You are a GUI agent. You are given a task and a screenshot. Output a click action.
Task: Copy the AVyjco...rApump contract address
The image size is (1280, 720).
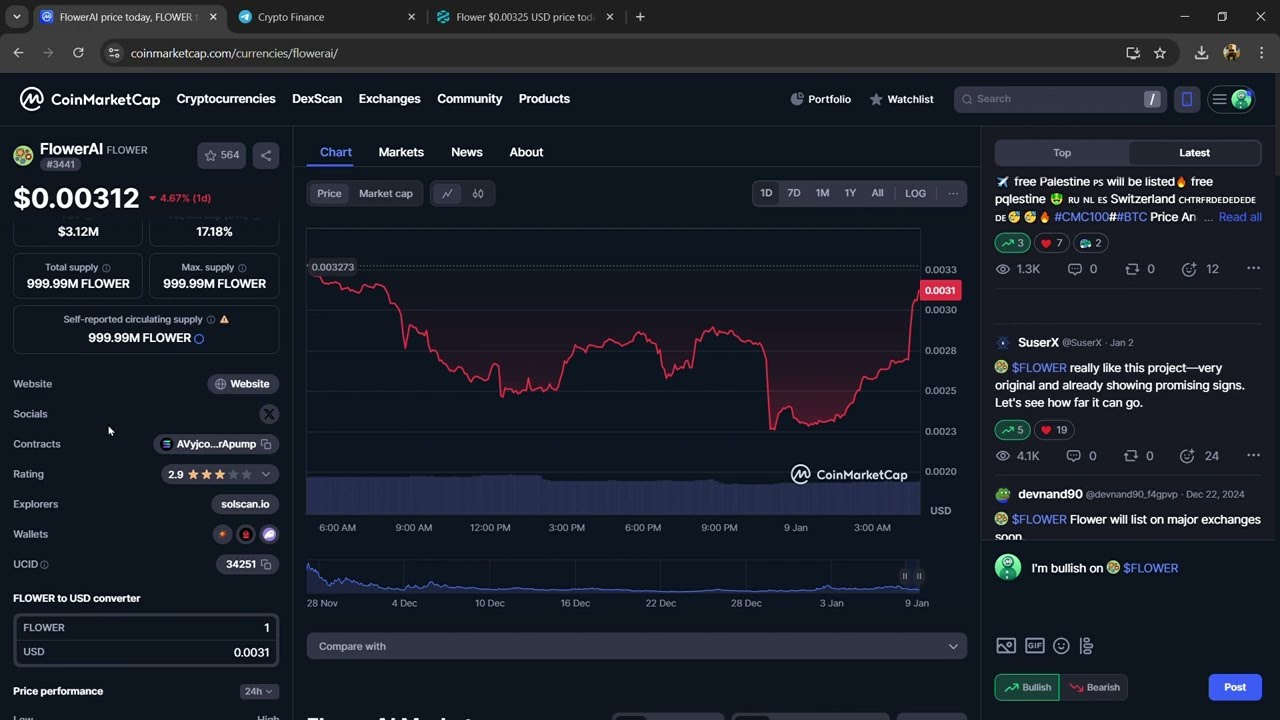(266, 444)
